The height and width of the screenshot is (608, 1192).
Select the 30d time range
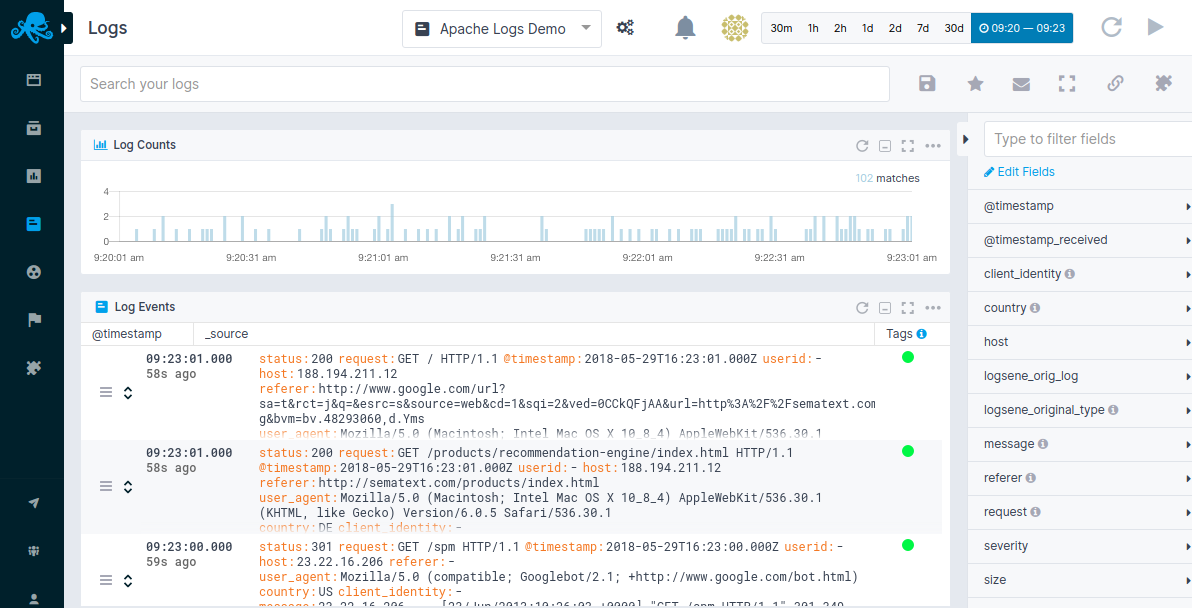tap(953, 28)
